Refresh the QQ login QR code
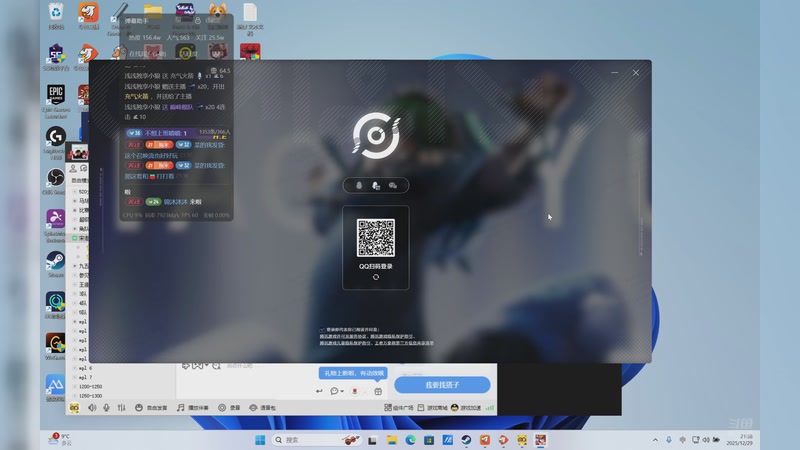 376,277
